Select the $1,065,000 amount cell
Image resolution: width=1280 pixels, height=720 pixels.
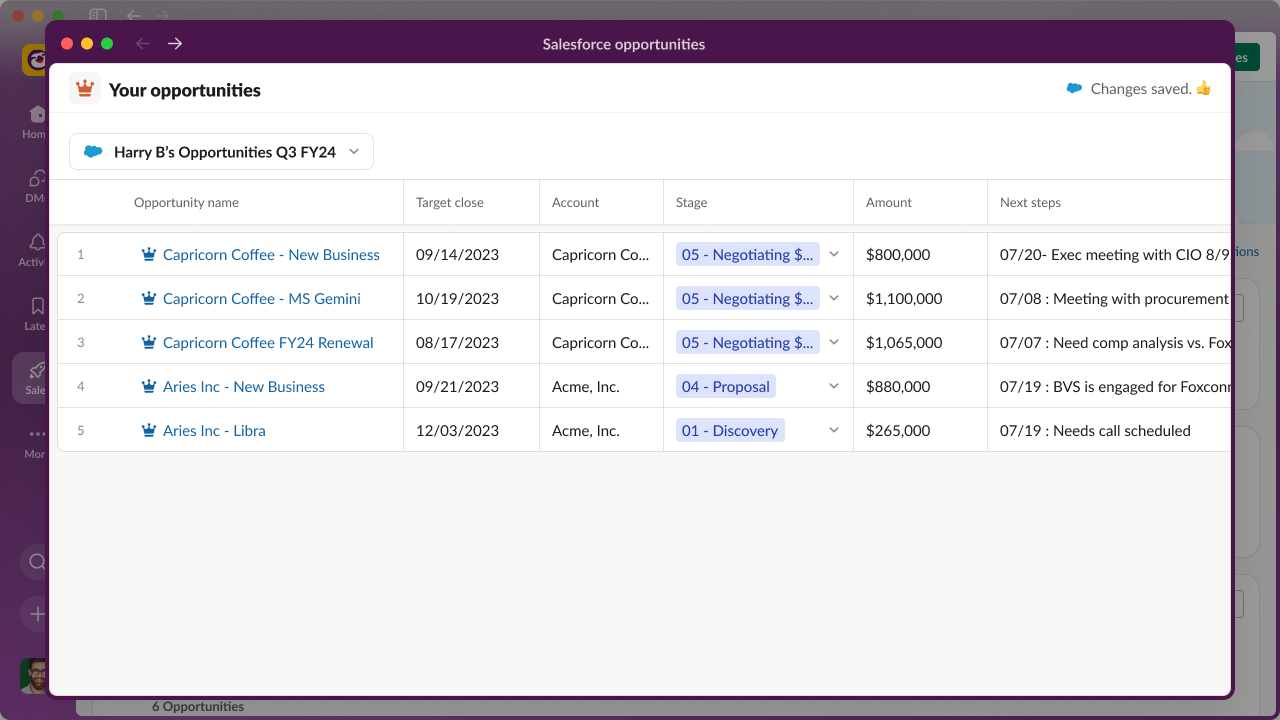pyautogui.click(x=920, y=343)
